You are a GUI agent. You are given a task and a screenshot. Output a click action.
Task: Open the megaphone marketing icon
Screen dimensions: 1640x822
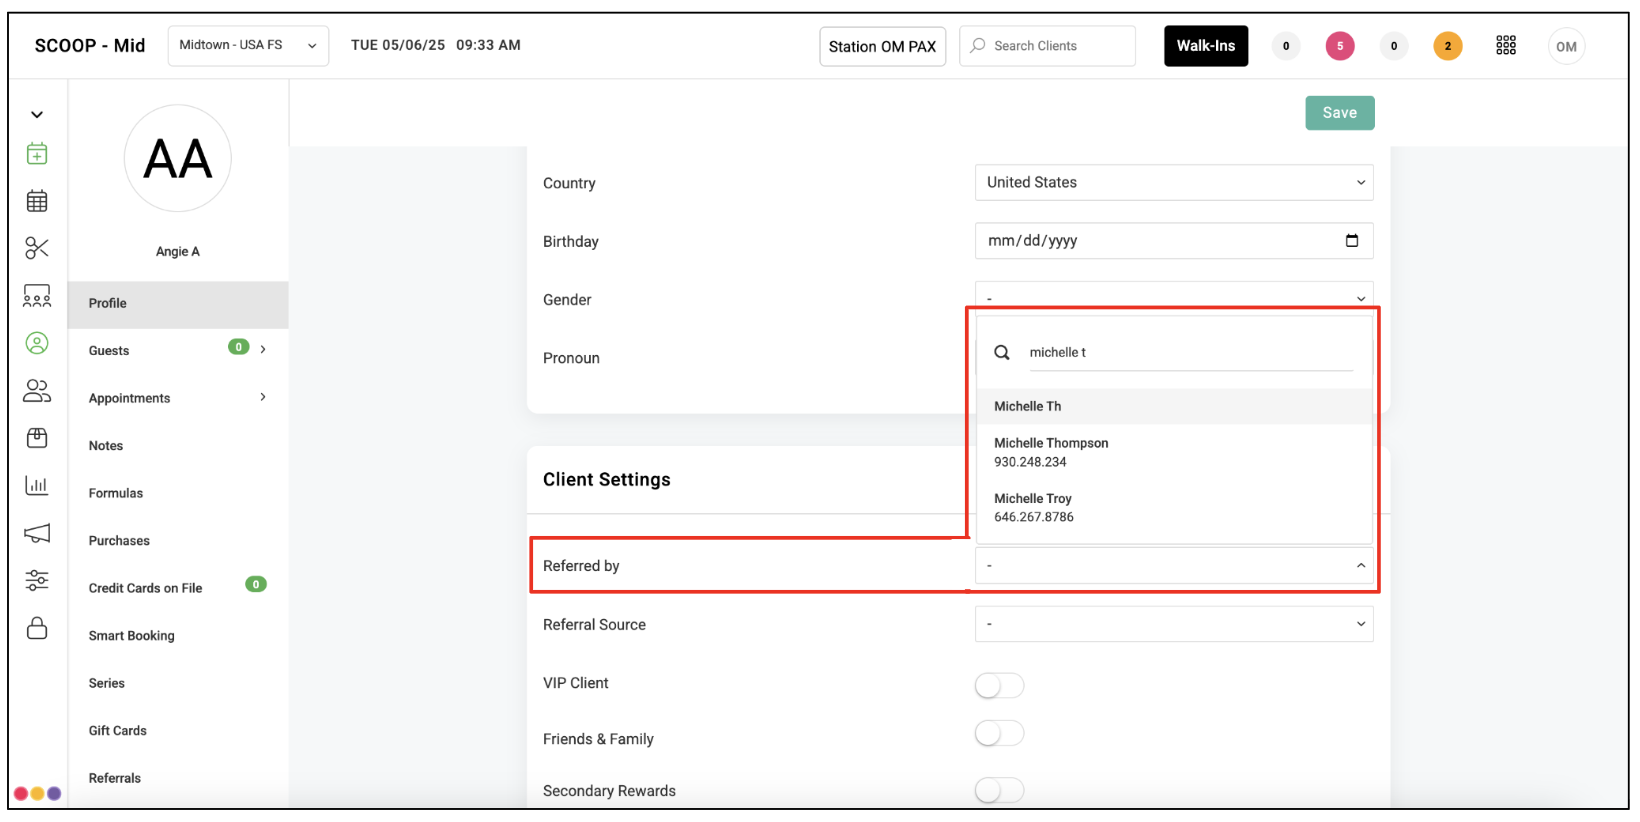click(x=37, y=533)
